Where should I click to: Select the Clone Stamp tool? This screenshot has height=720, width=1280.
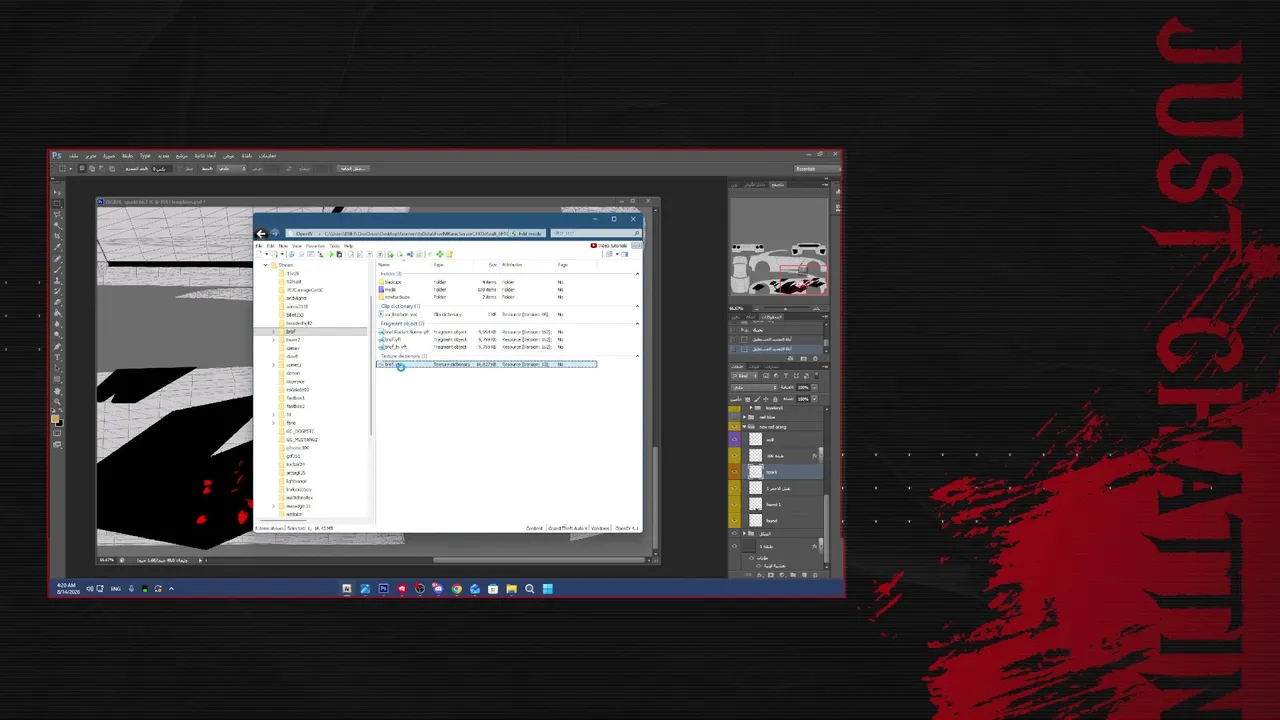(57, 280)
